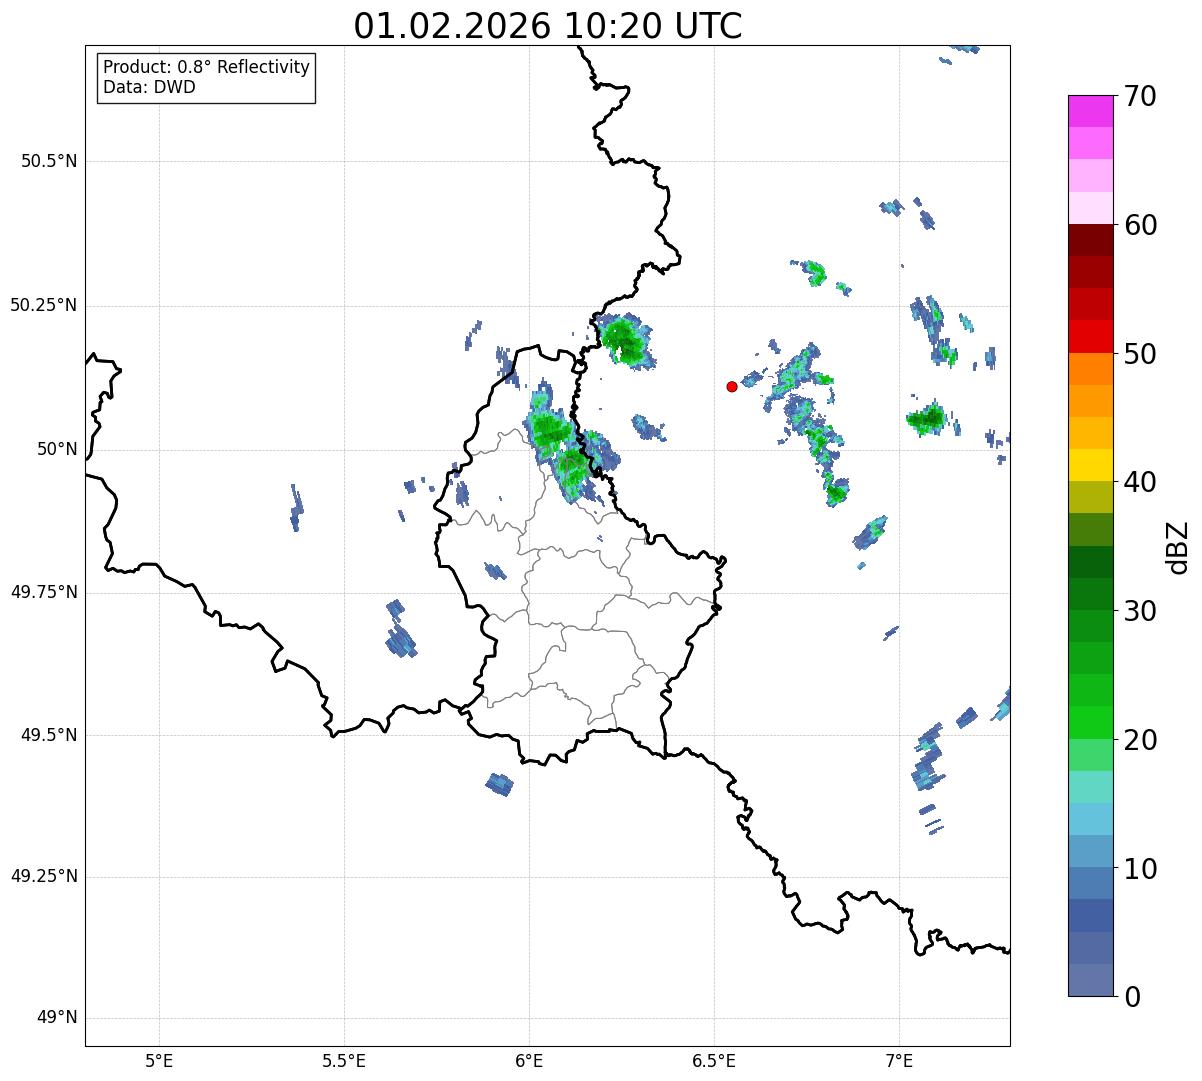Click the latitude label 50.25°N
The image size is (1202, 1081).
[x=44, y=305]
